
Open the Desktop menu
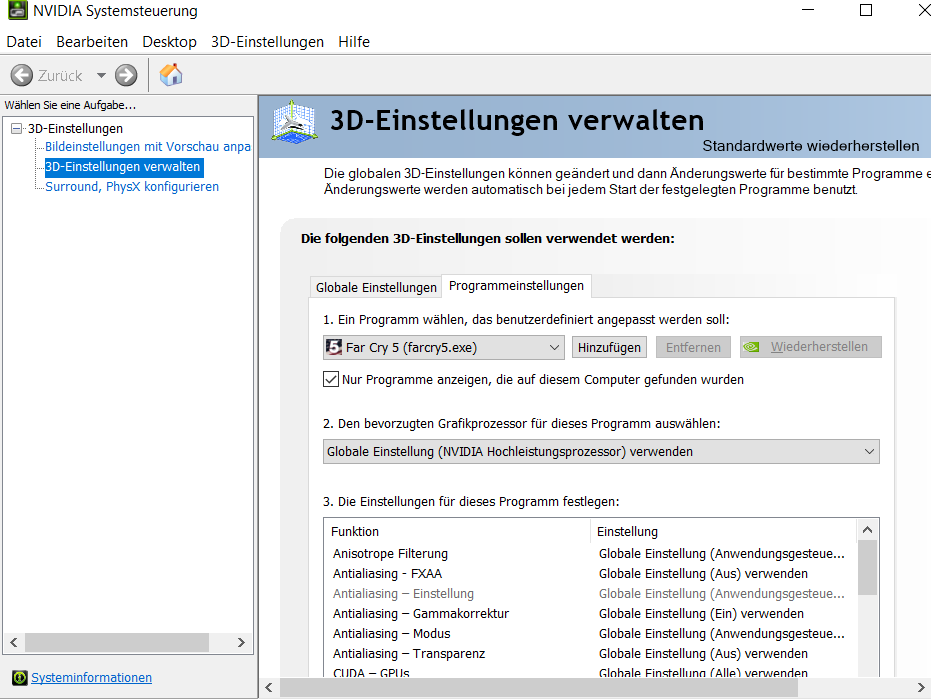[170, 42]
